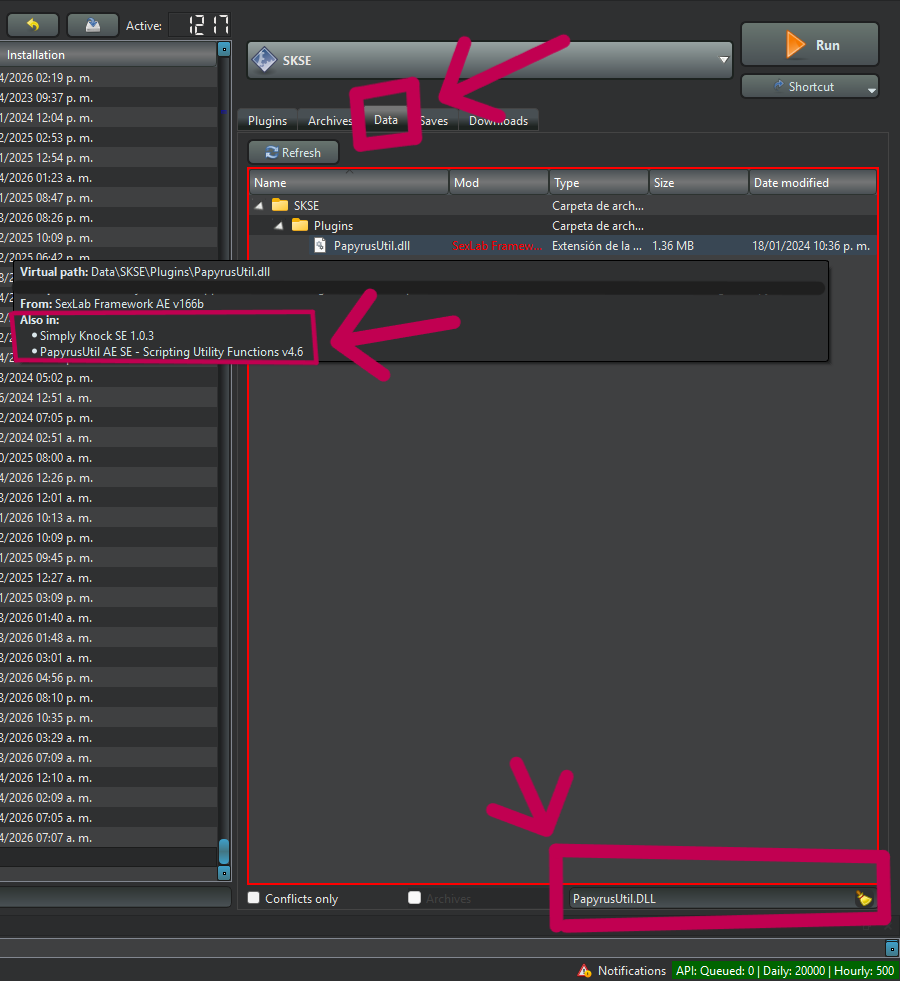Click the Run button
Screen dimensions: 900x981
[810, 44]
